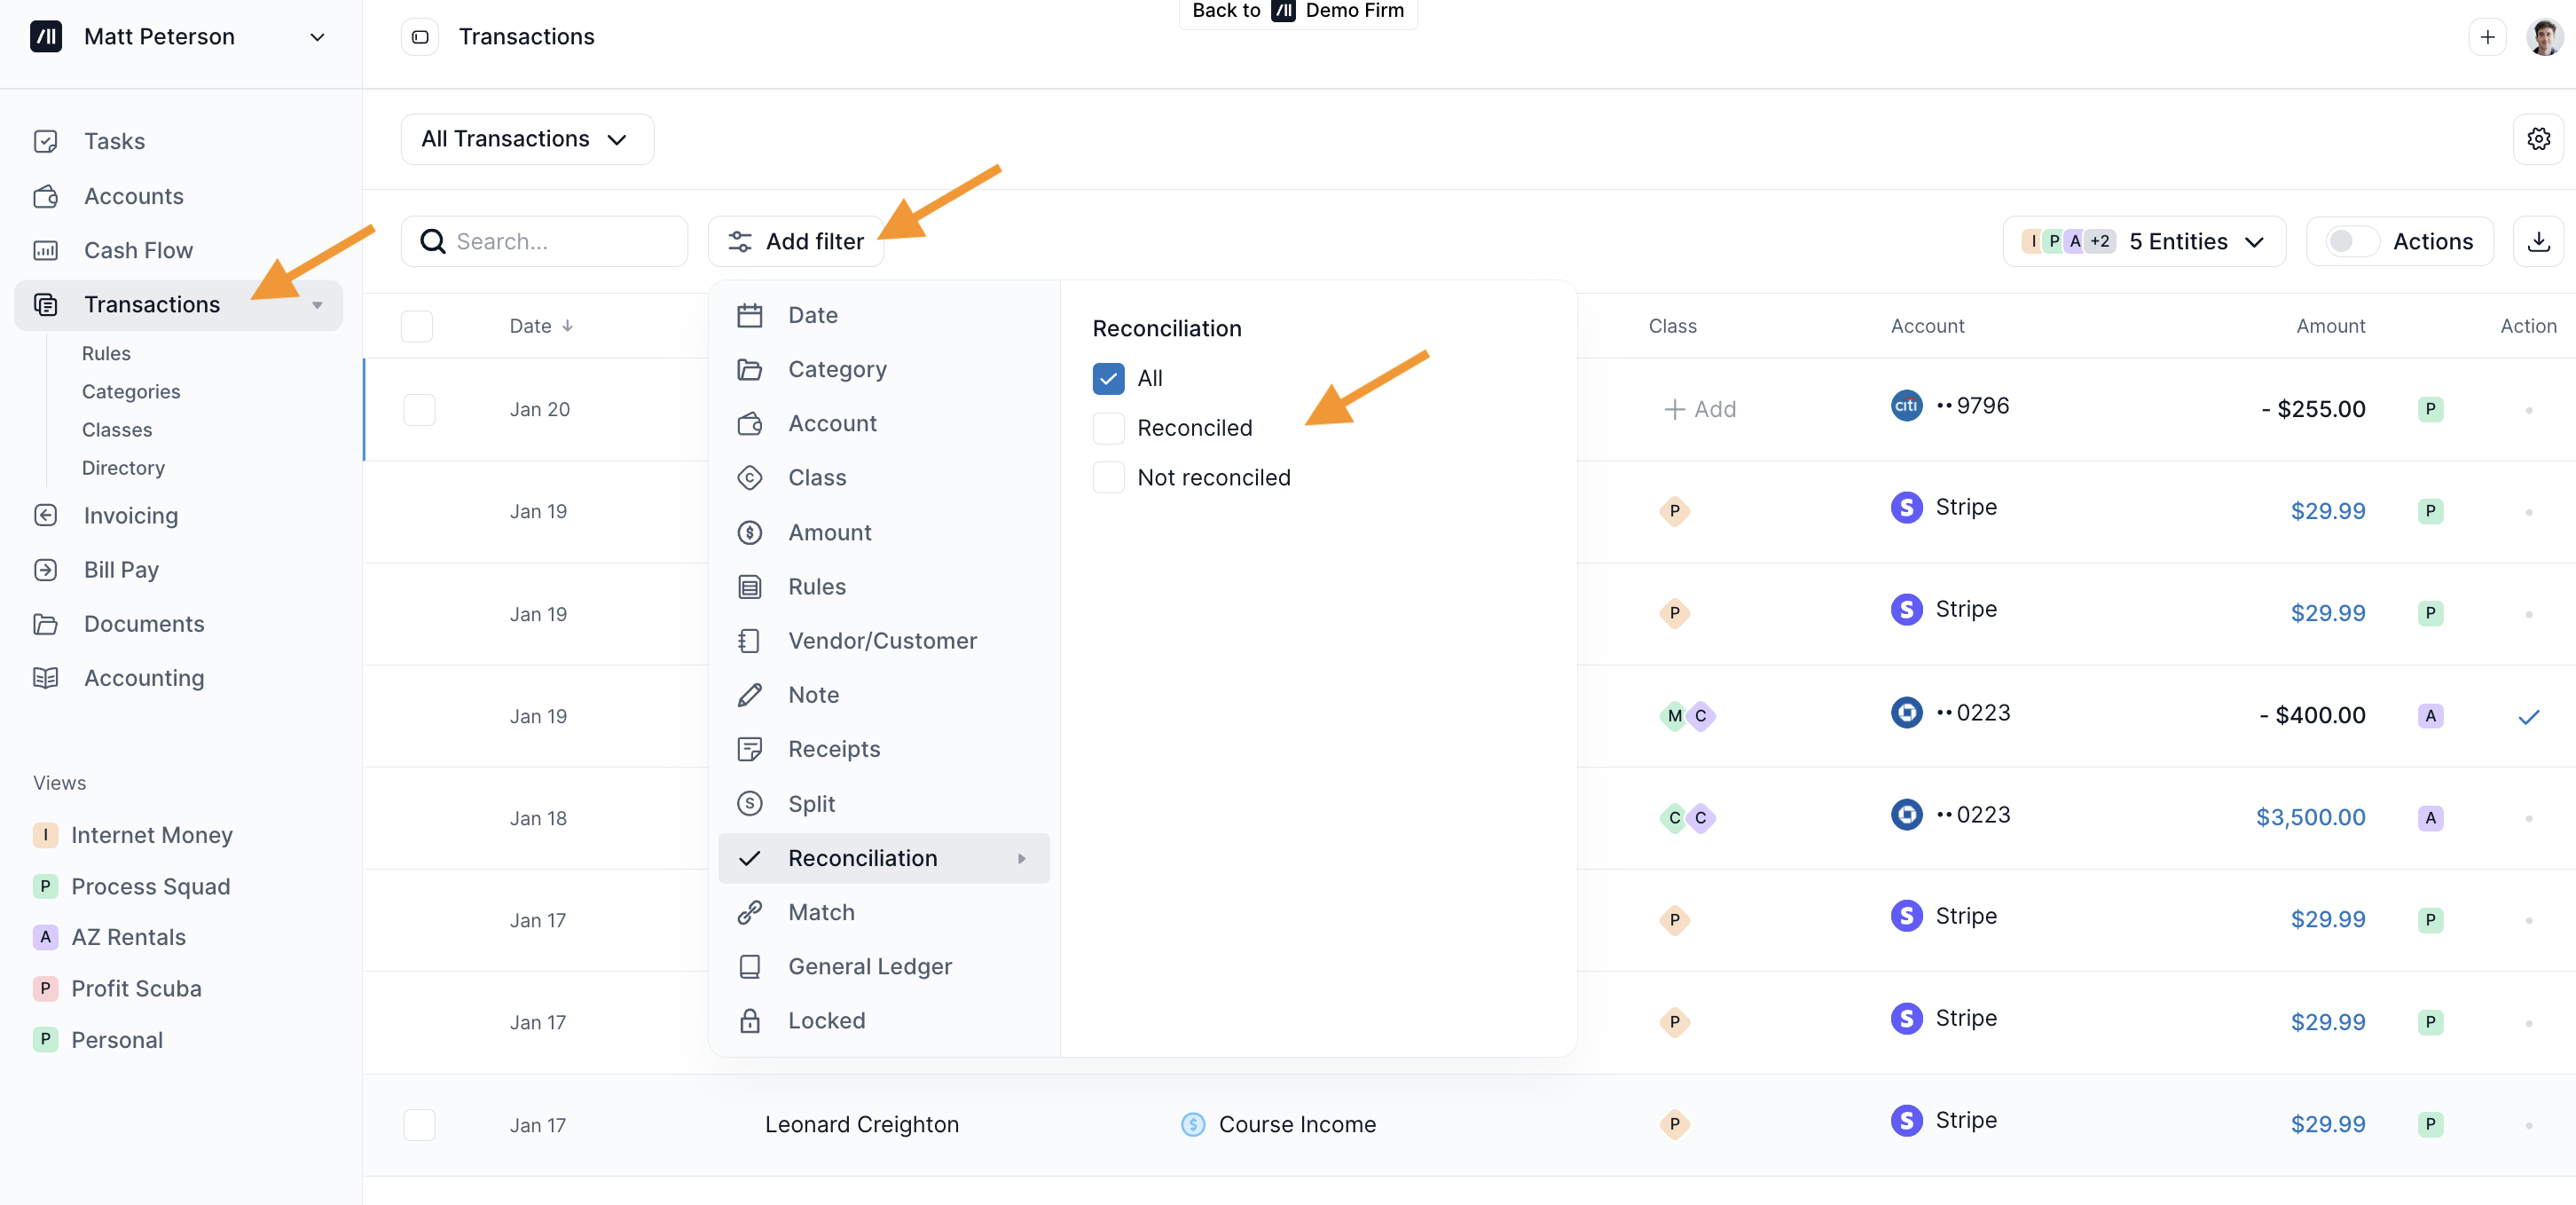
Task: Click the settings gear icon
Action: (2537, 139)
